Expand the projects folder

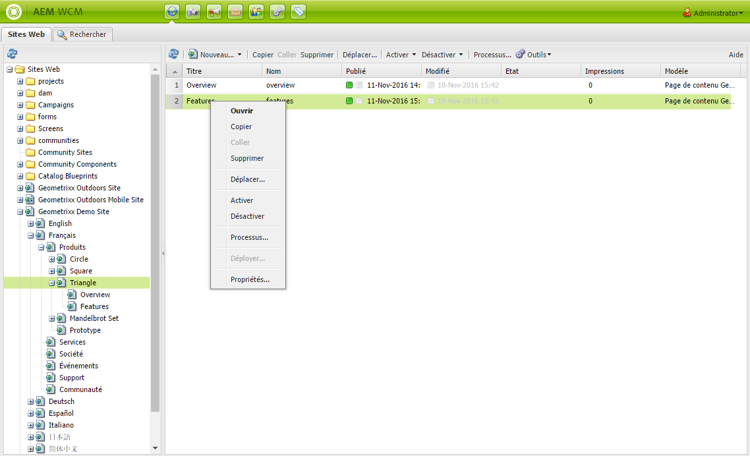coord(20,81)
